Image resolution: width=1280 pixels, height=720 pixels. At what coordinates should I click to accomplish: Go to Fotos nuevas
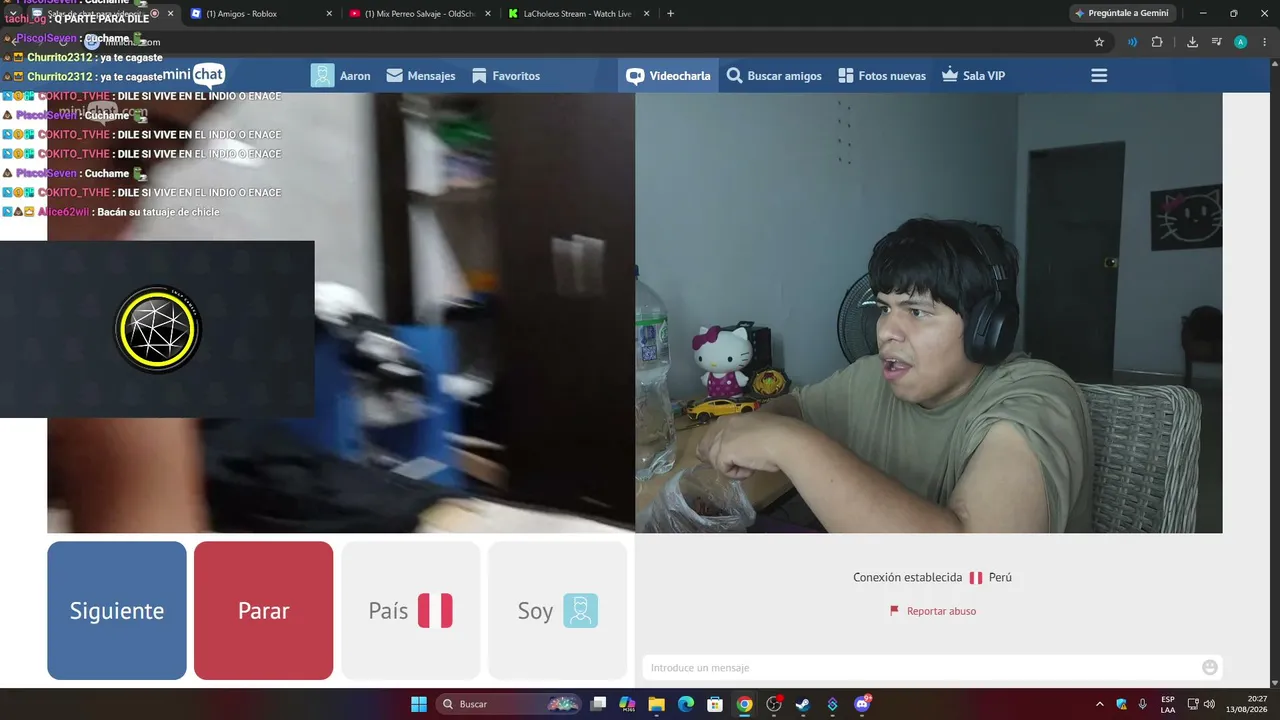click(x=882, y=76)
